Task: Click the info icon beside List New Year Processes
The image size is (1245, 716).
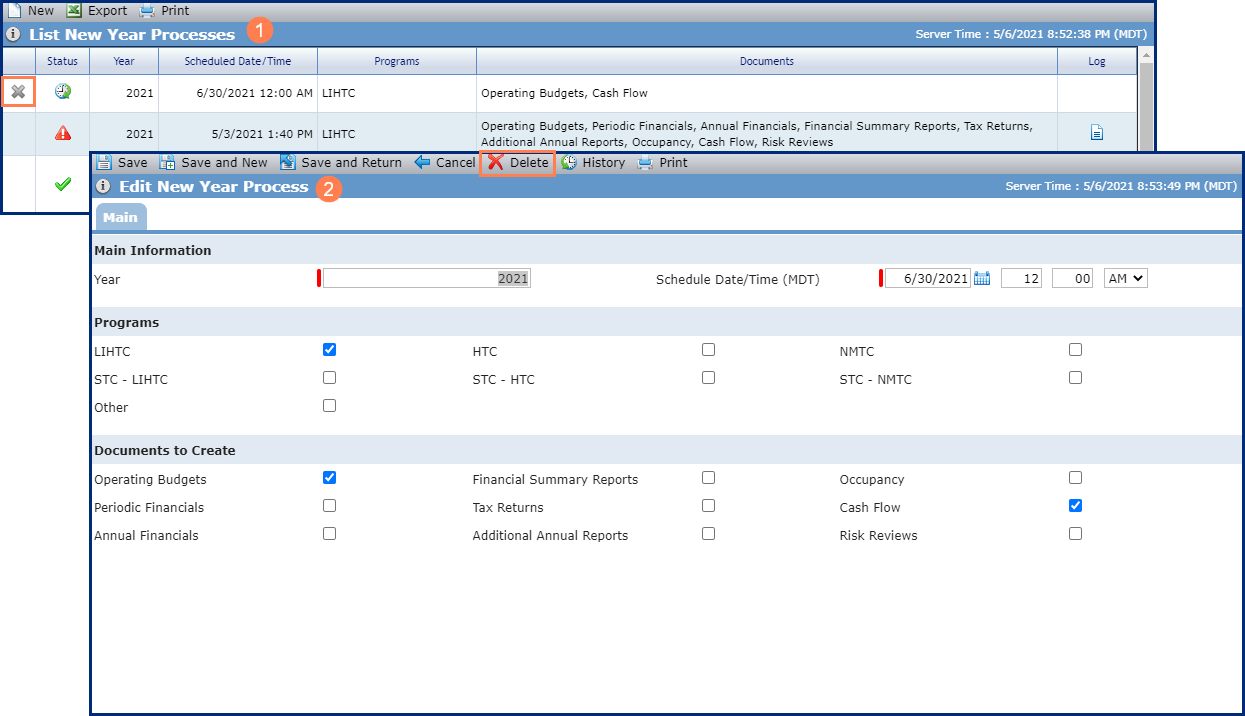Action: [13, 34]
